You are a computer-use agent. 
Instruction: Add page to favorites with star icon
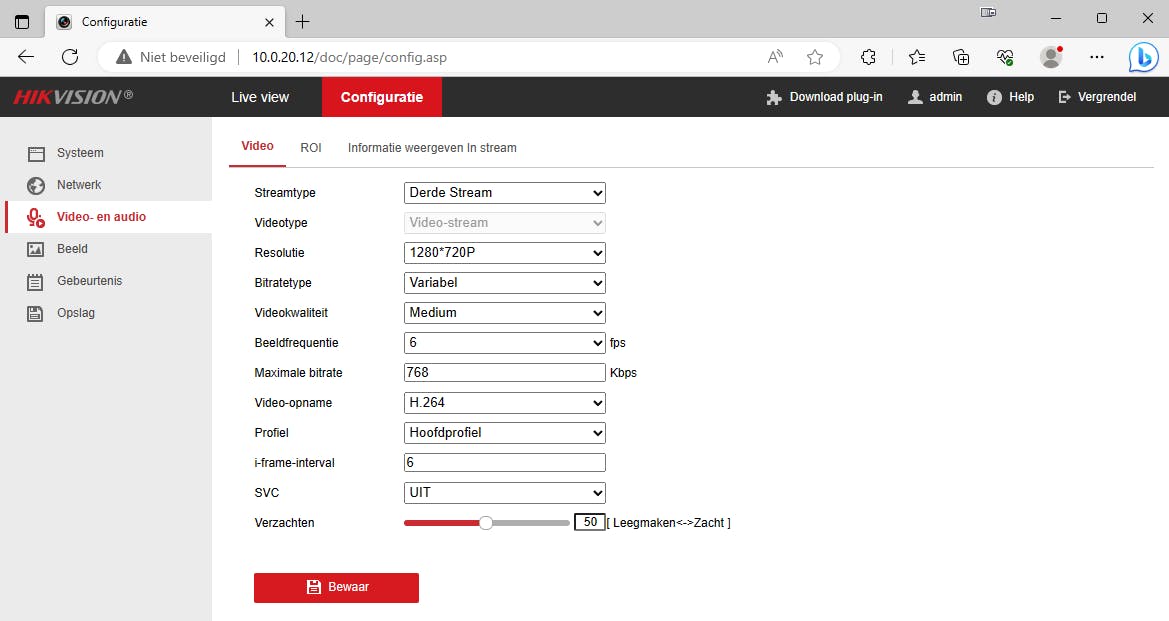coord(815,57)
